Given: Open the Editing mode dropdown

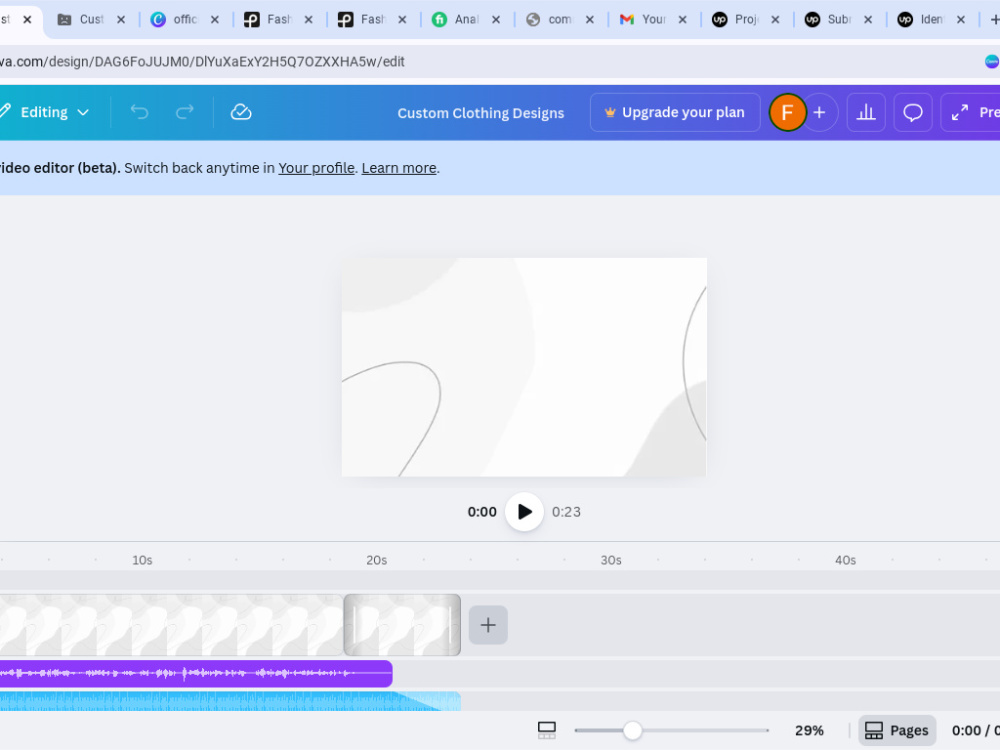Looking at the screenshot, I should coord(45,112).
